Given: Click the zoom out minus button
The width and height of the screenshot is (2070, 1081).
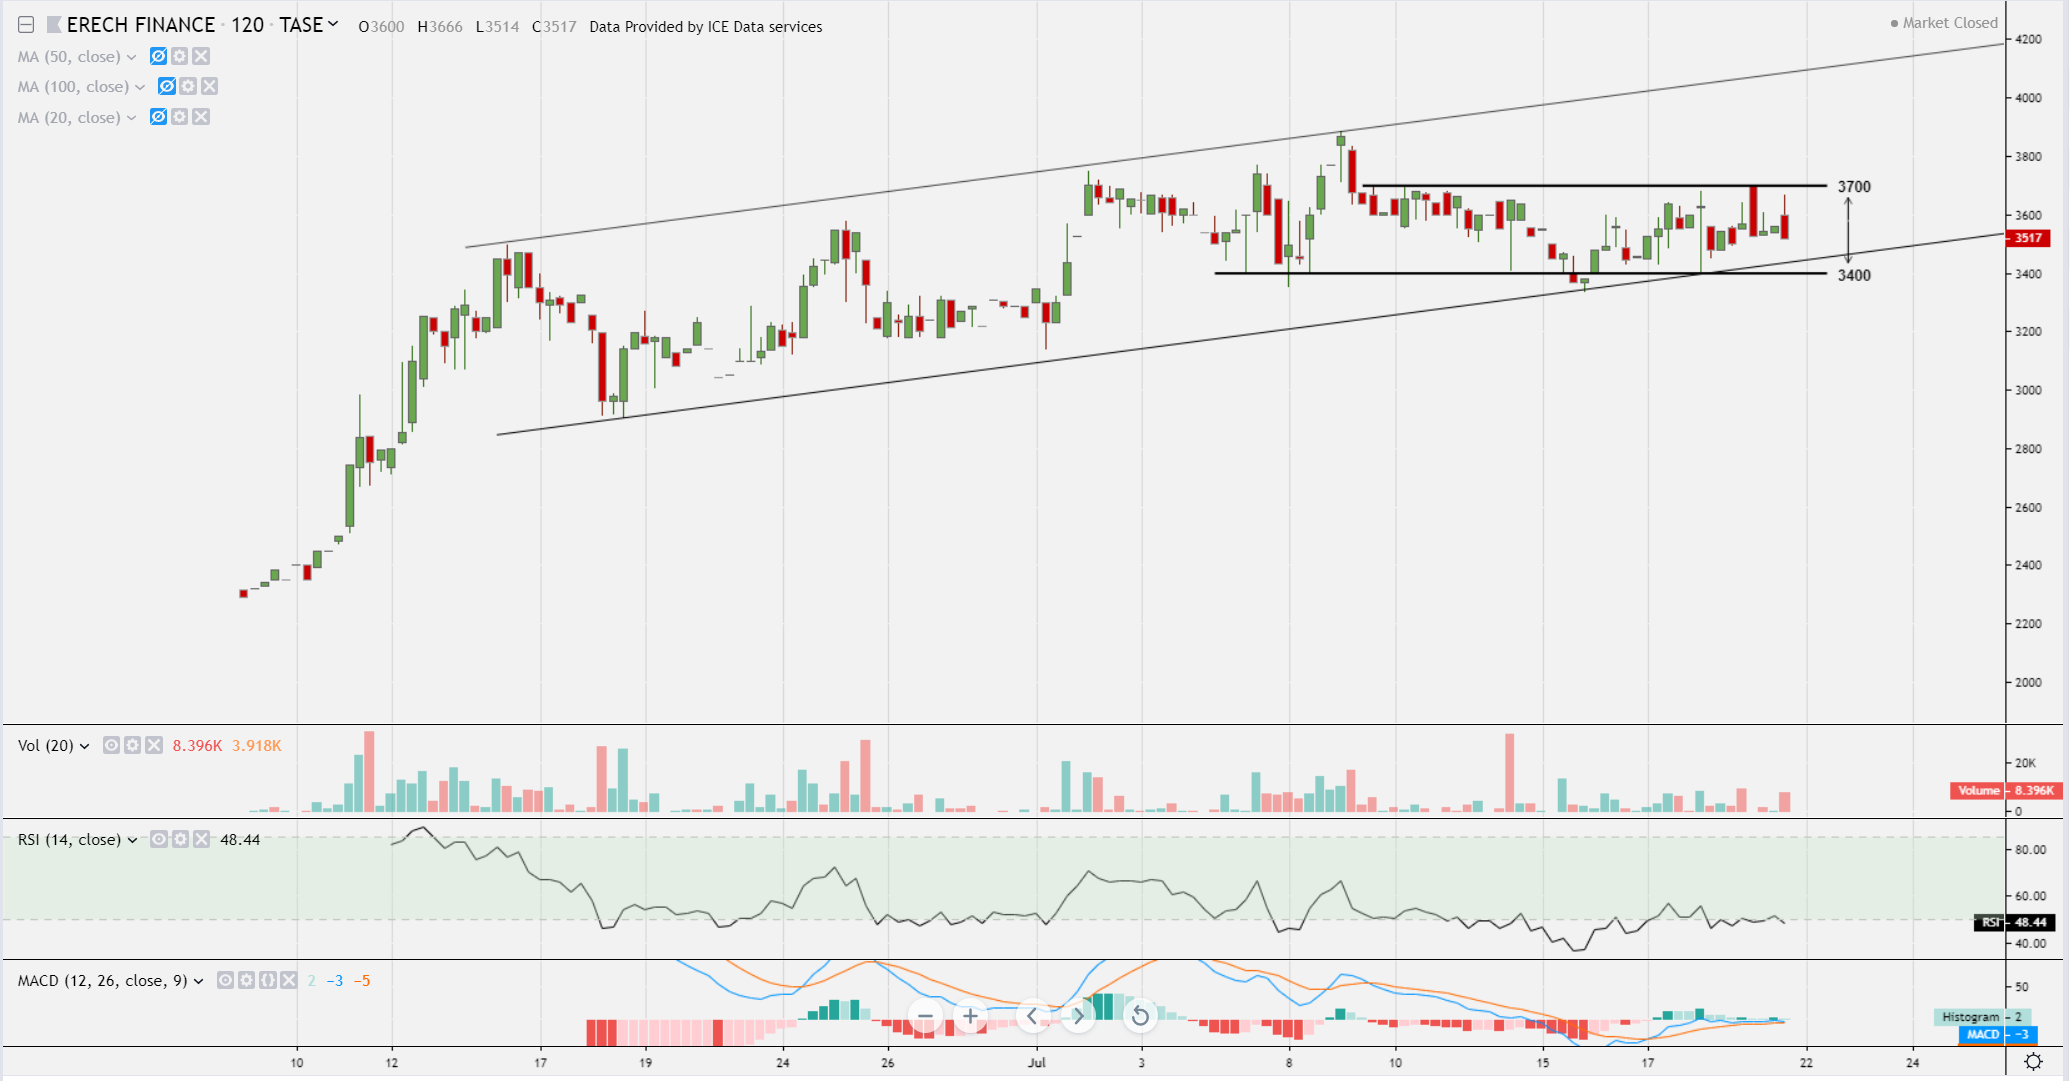Looking at the screenshot, I should pyautogui.click(x=925, y=1016).
